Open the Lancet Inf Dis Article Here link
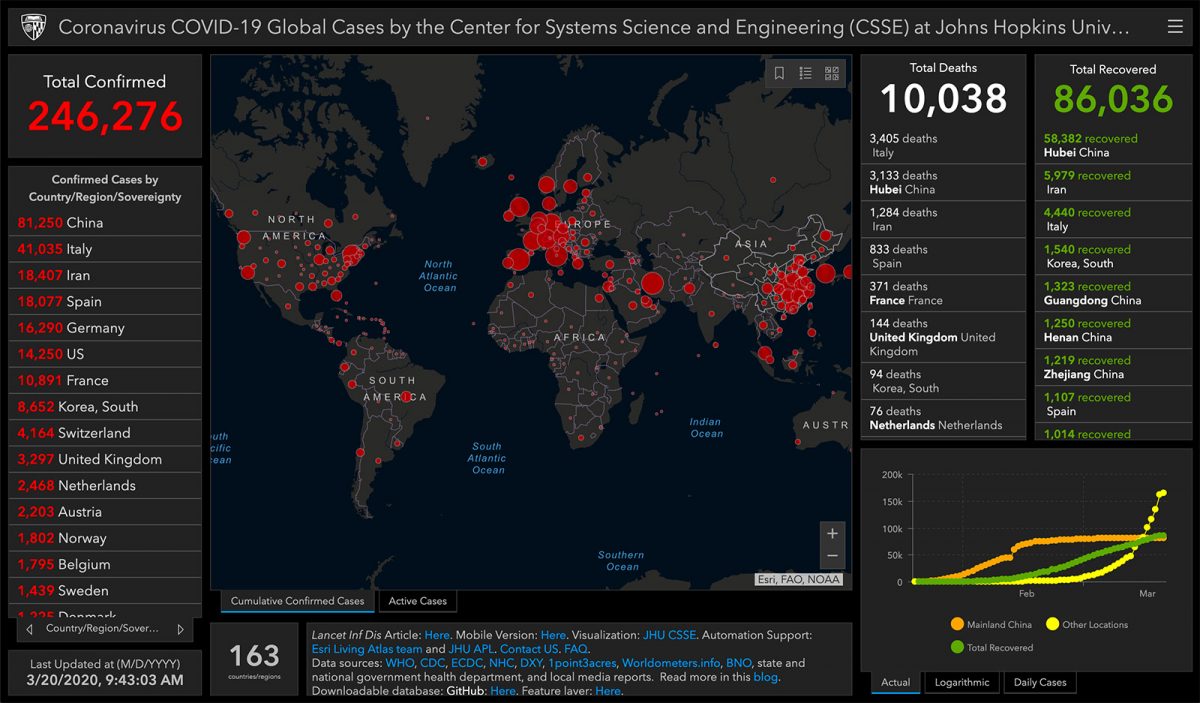The width and height of the screenshot is (1200, 703). pos(437,635)
